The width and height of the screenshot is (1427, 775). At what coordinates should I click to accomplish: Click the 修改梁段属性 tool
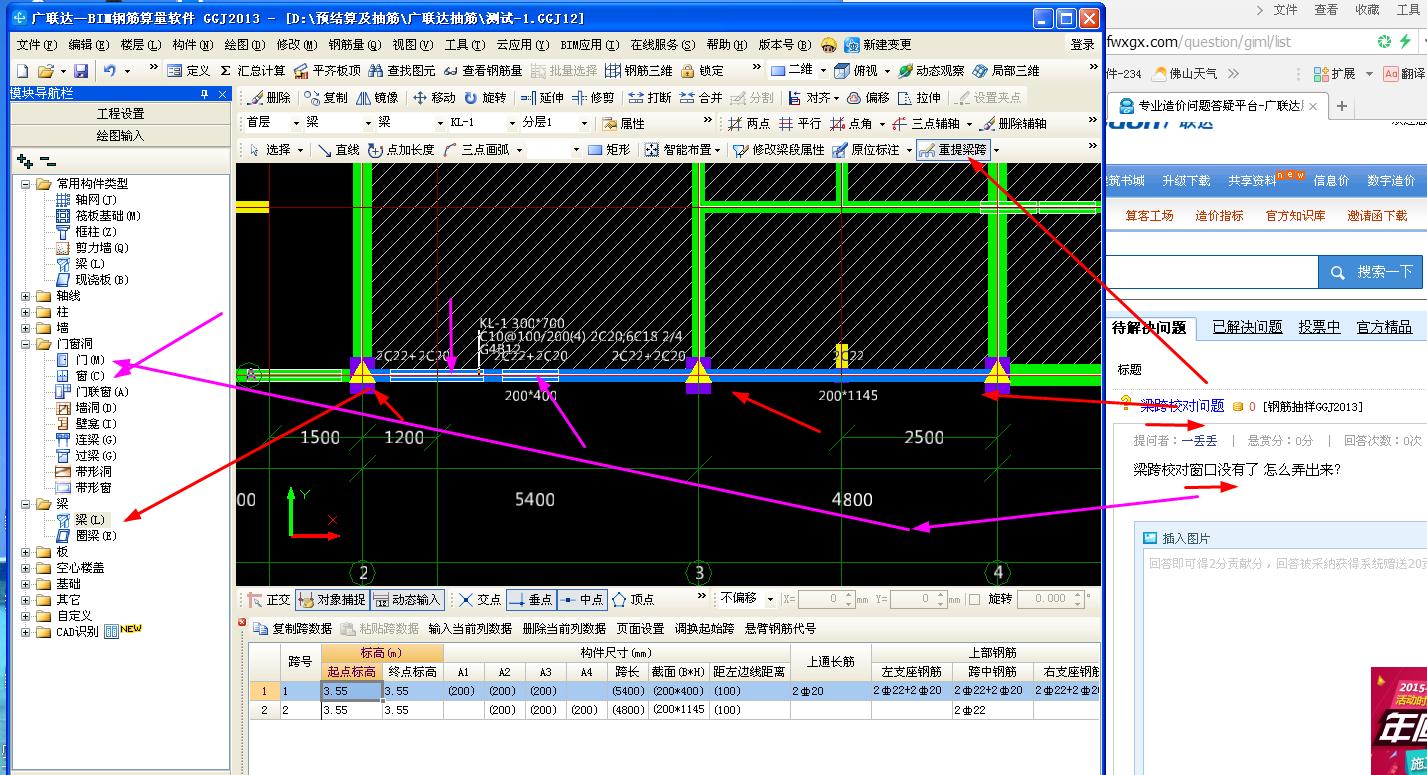click(x=779, y=149)
